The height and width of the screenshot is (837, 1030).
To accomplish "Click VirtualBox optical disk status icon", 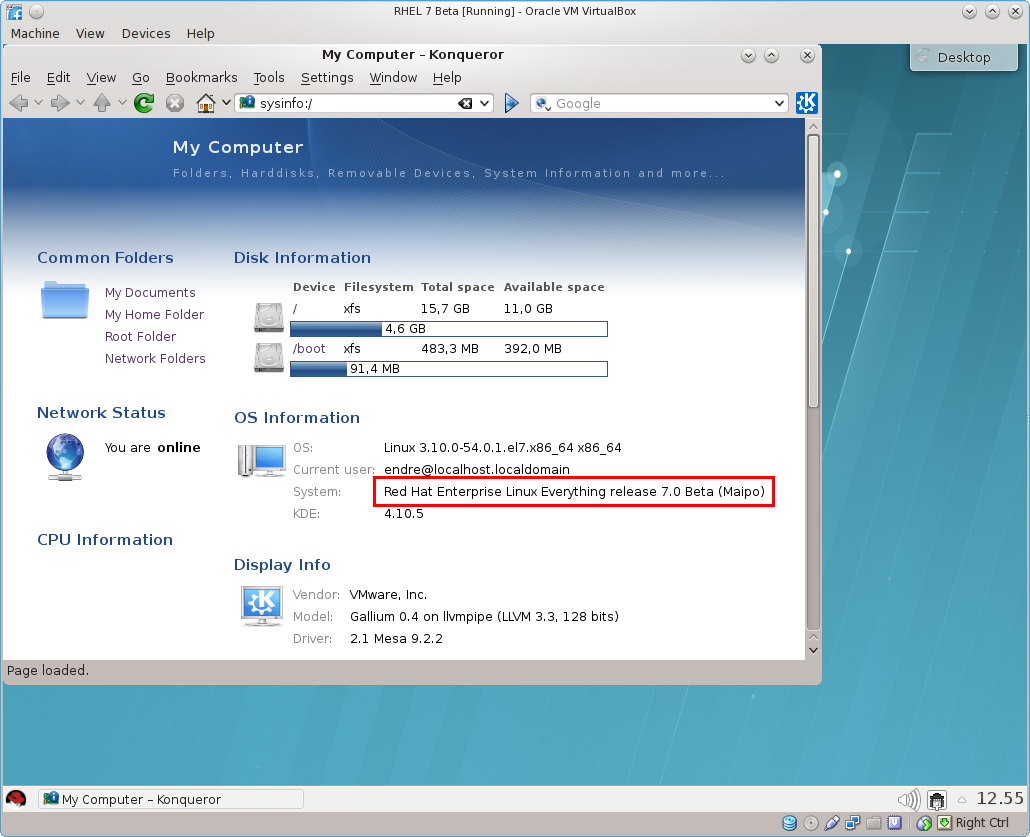I will (811, 823).
